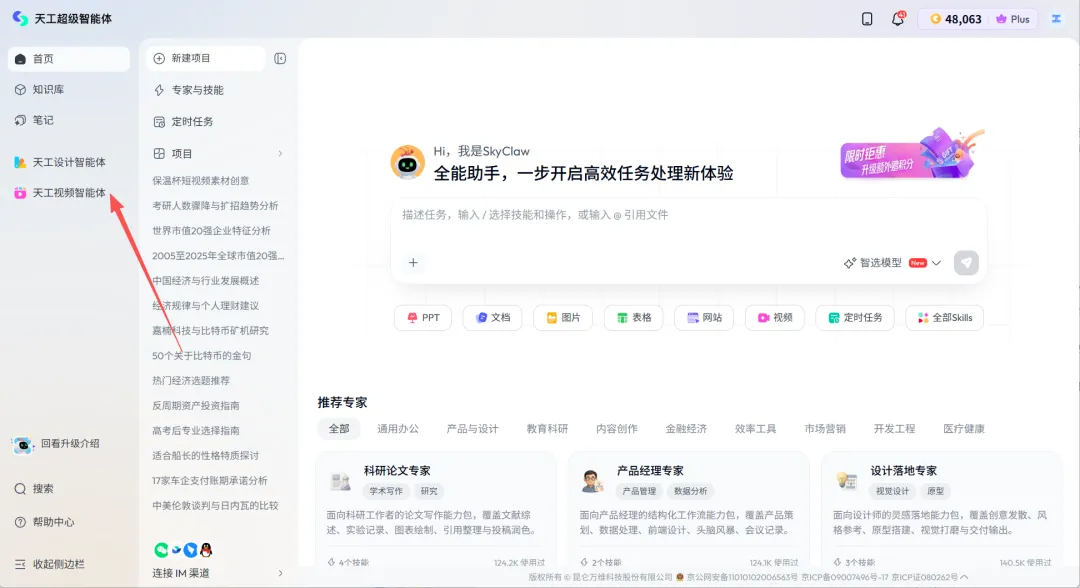
Task: Click the 48,063 points balance
Action: tap(955, 19)
